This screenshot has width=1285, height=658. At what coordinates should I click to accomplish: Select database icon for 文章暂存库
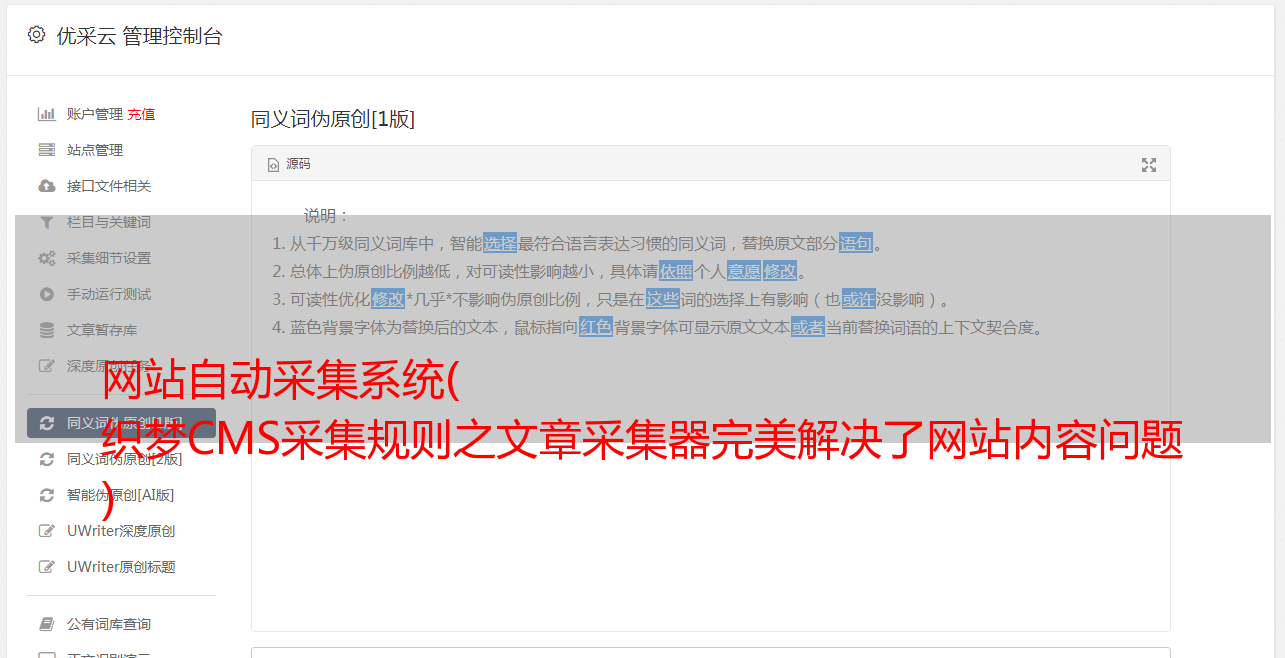tap(46, 330)
